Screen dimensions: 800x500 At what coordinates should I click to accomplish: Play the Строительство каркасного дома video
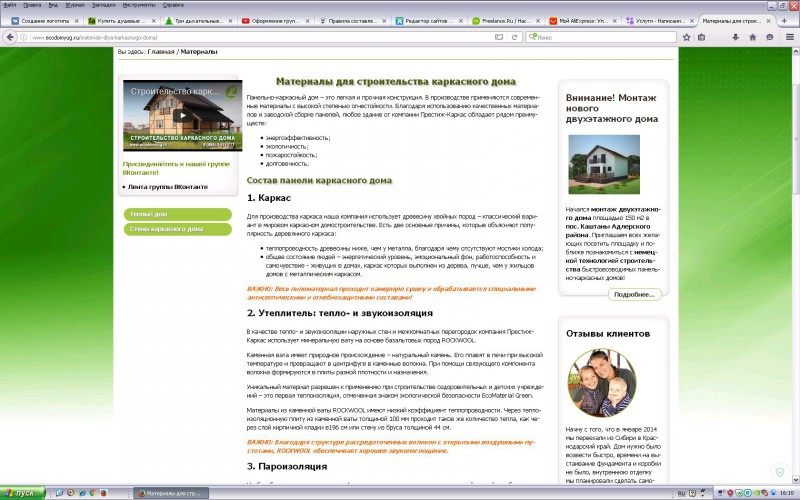pyautogui.click(x=183, y=115)
